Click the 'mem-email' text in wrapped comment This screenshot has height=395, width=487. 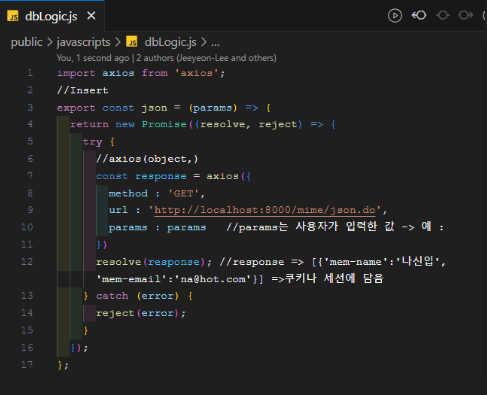(x=131, y=279)
